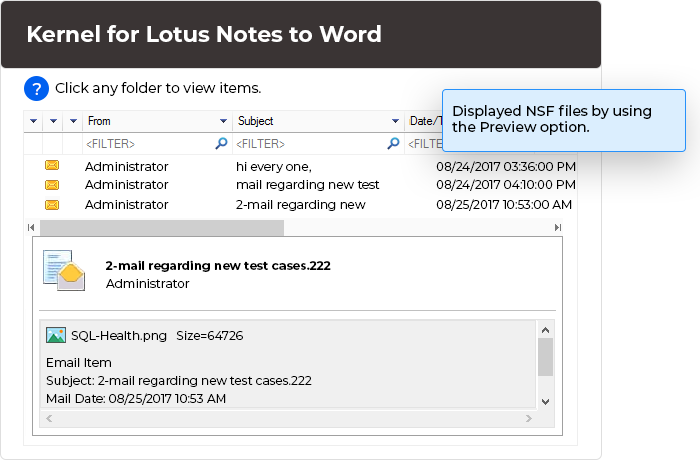Viewport: 700px width, 460px height.
Task: Click date 08/24/2017 04:10:00 PM
Action: coord(506,185)
